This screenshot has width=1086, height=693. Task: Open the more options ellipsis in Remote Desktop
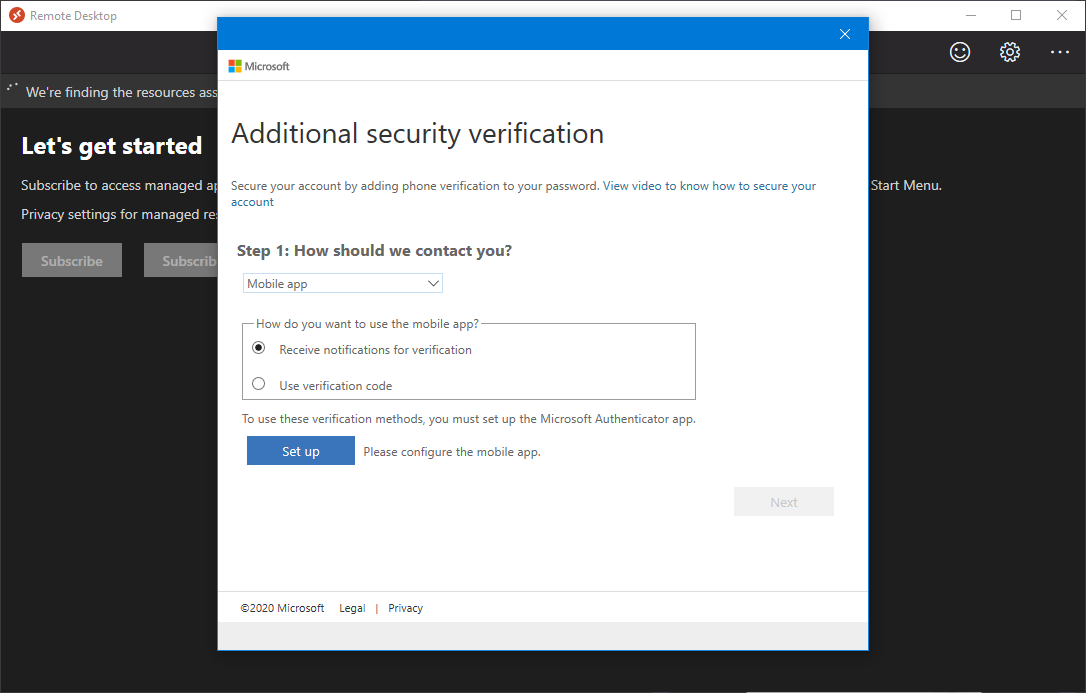pos(1060,52)
